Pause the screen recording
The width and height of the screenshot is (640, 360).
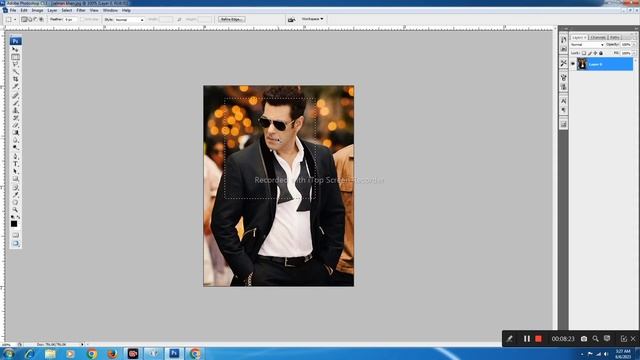(527, 339)
